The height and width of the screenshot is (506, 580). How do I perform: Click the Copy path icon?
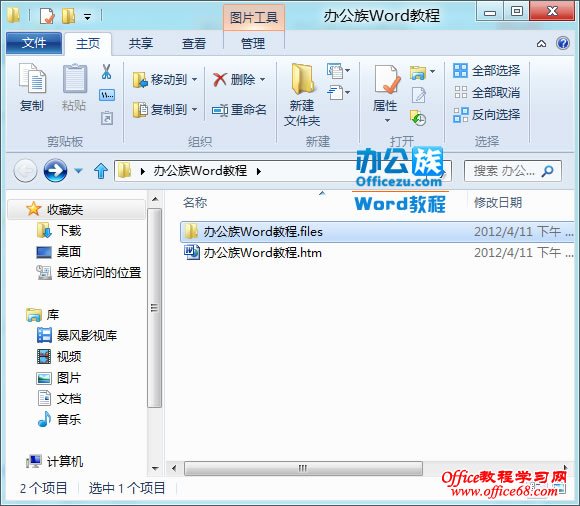pyautogui.click(x=107, y=95)
